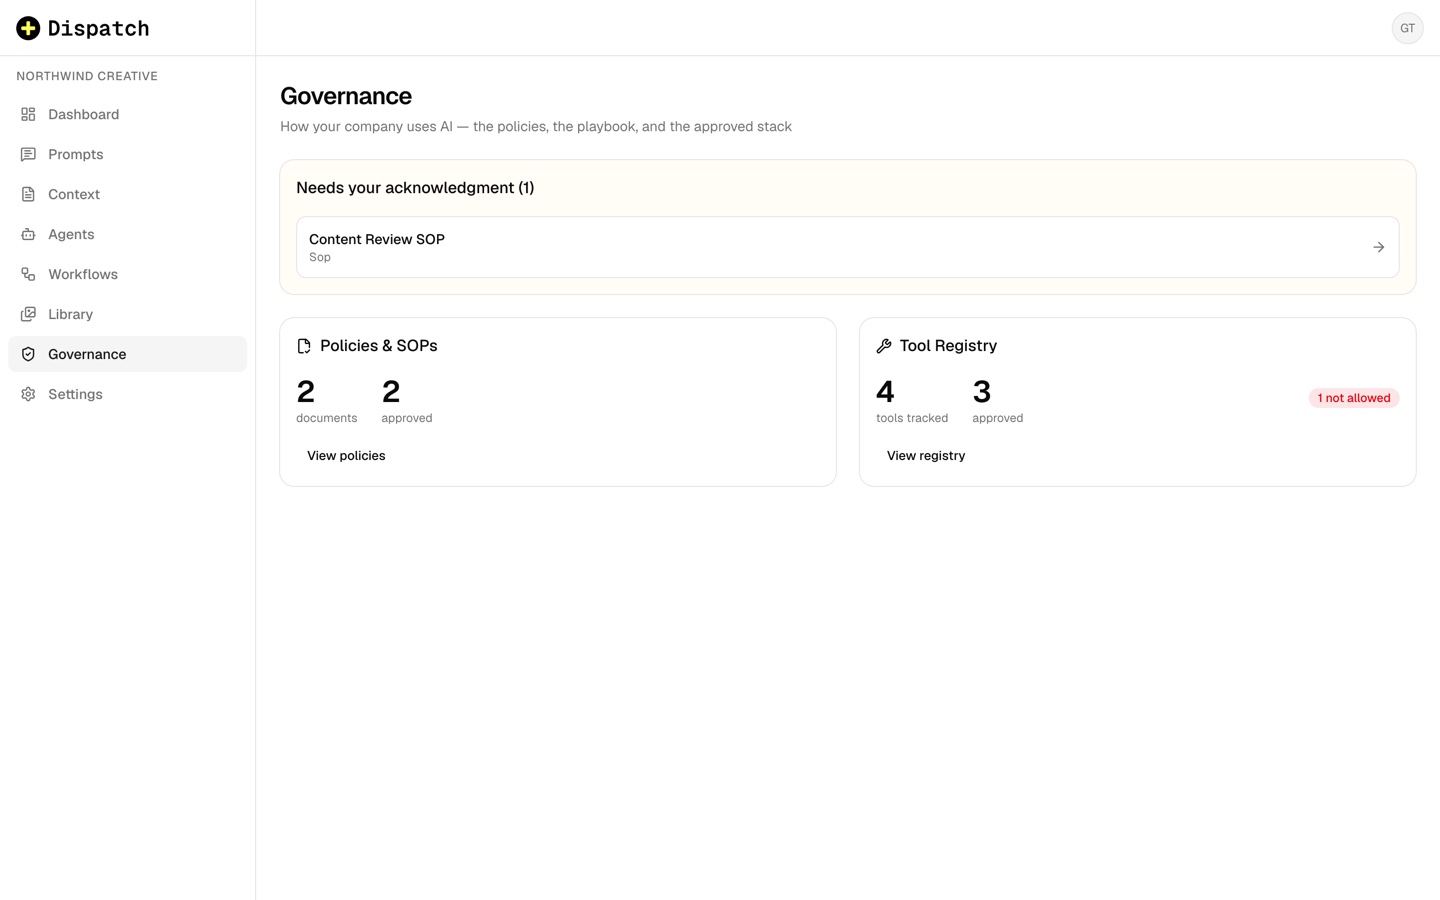Click the Dispatch brand name
This screenshot has height=900, width=1440.
point(98,28)
